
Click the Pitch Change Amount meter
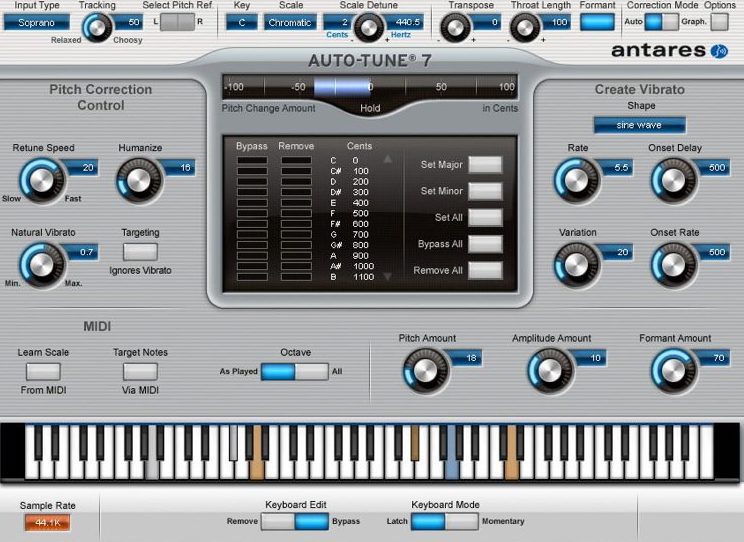(x=370, y=87)
